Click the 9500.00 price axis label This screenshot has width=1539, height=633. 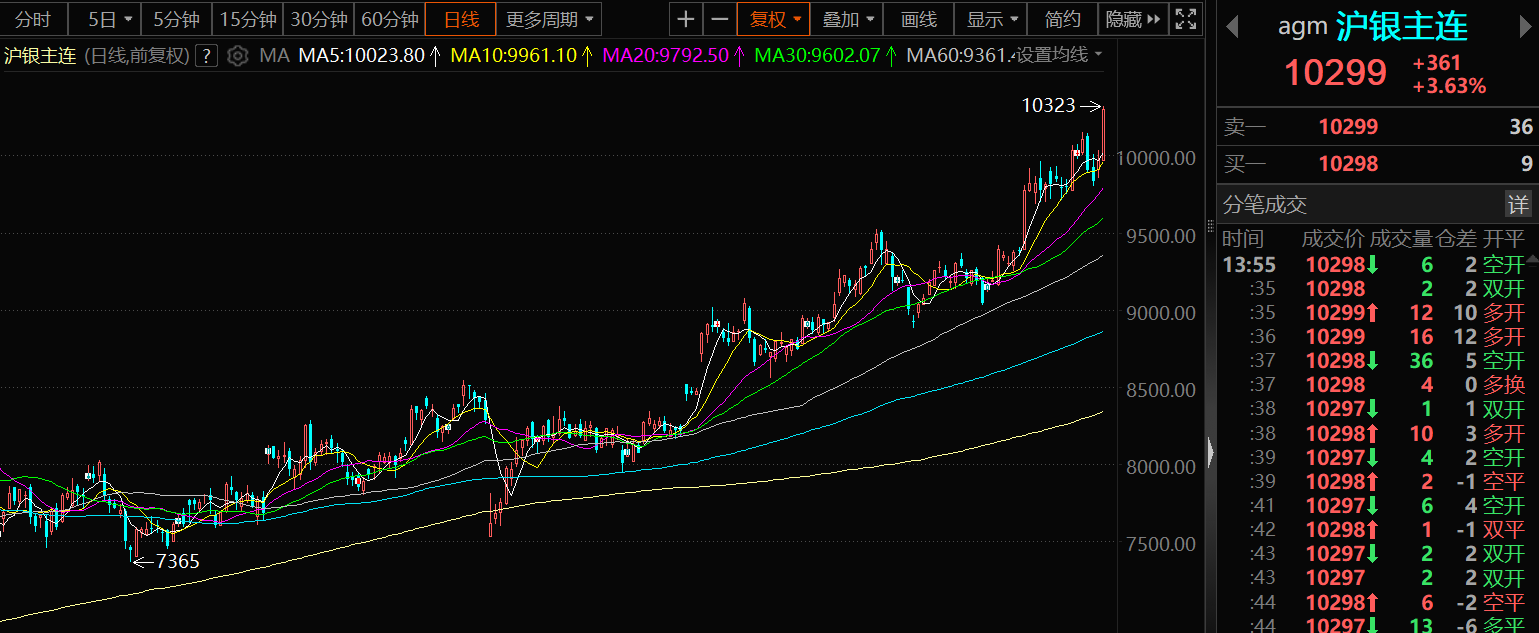[1159, 236]
